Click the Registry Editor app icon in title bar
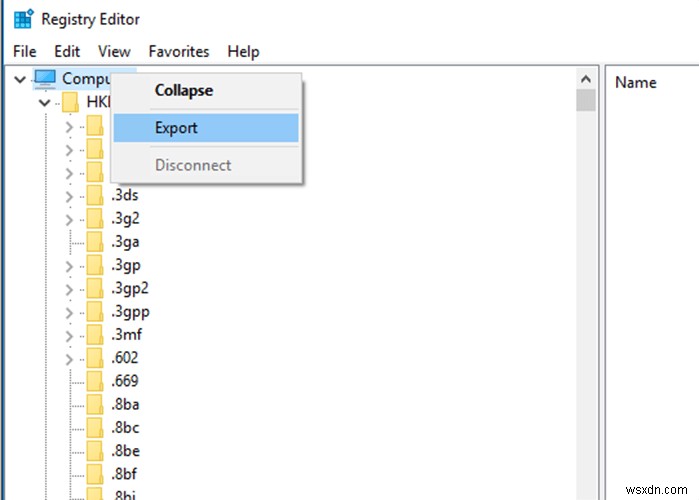 (24, 19)
